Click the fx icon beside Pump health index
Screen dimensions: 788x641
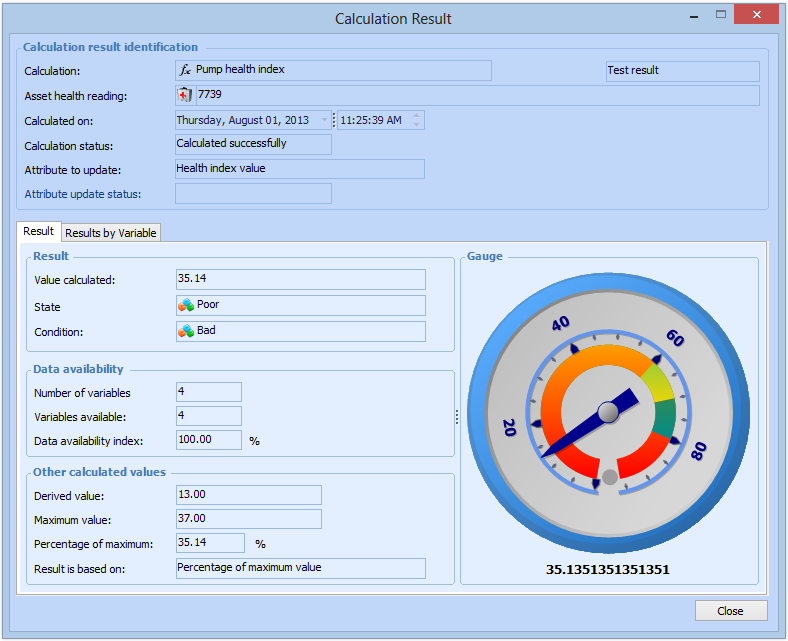[x=185, y=70]
